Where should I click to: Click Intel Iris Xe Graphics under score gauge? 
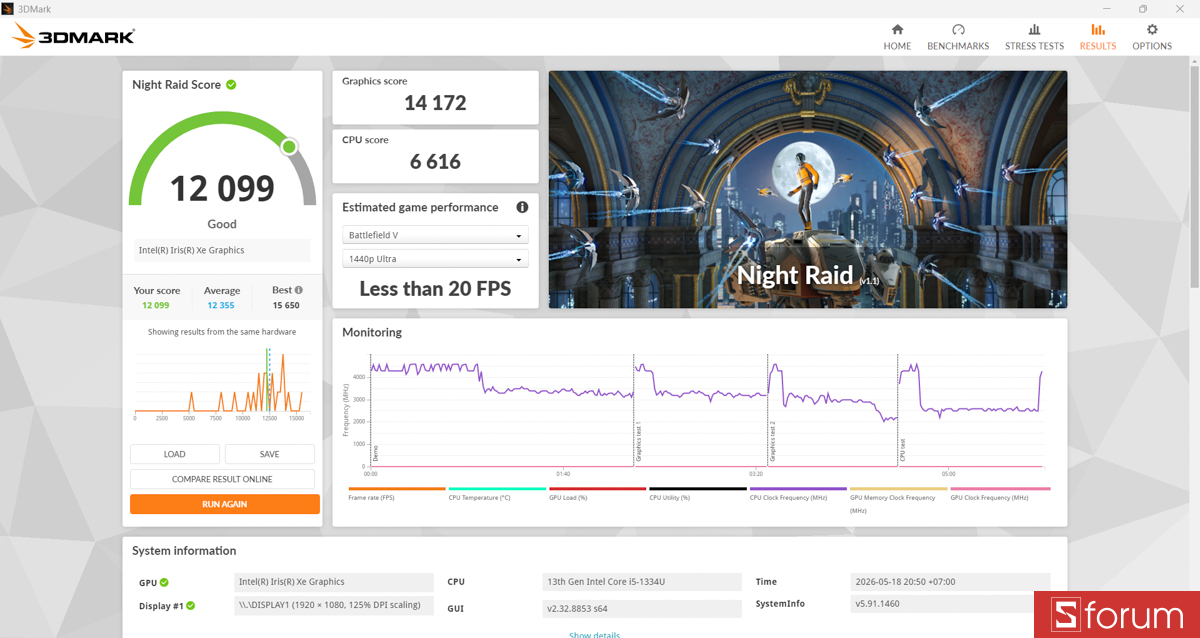(222, 250)
